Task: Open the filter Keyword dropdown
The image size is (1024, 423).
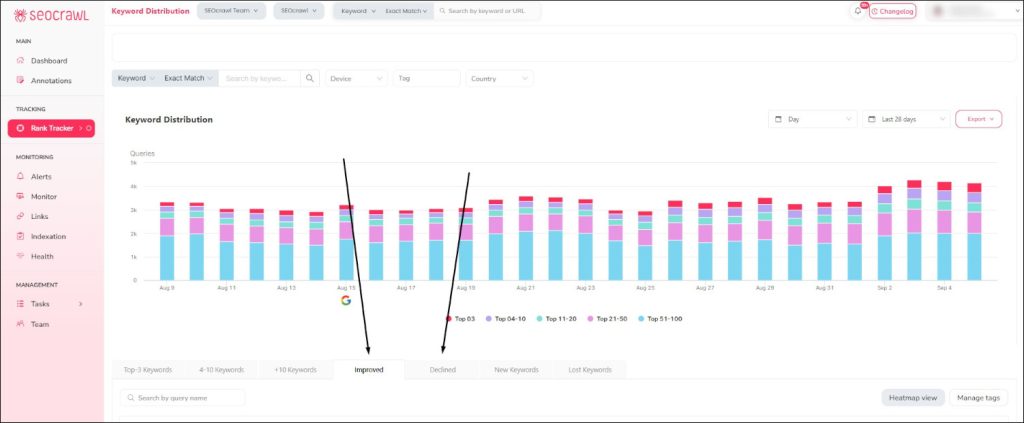Action: [136, 78]
